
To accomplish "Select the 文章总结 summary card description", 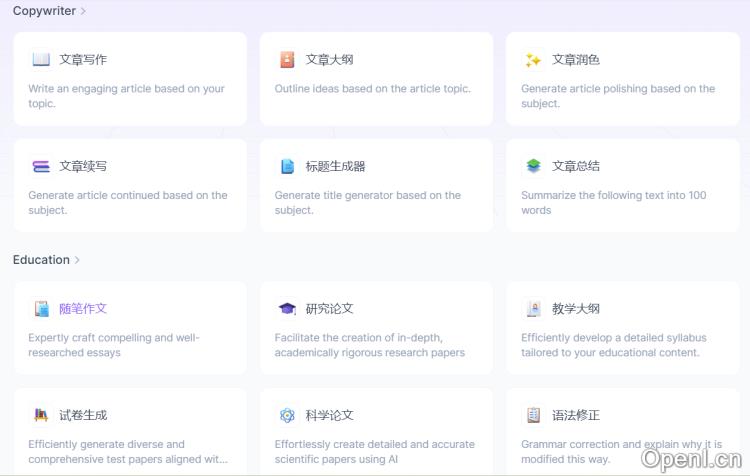I will point(613,203).
